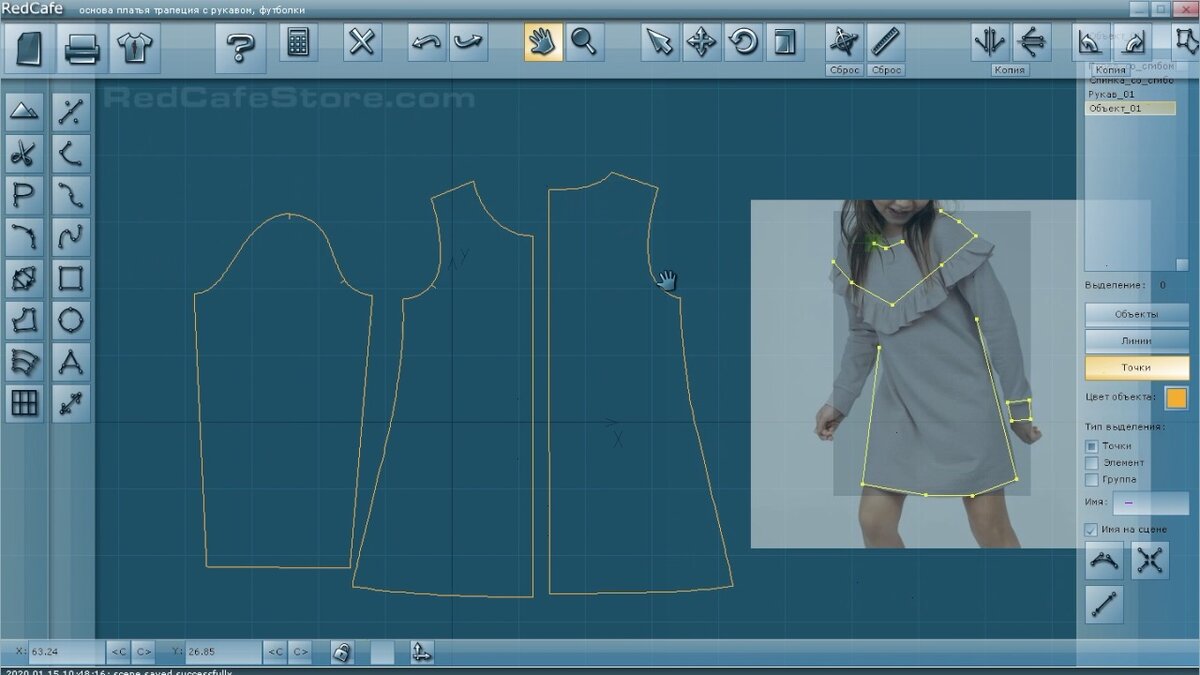Click the straight segment icon in right panel

(x=1105, y=605)
